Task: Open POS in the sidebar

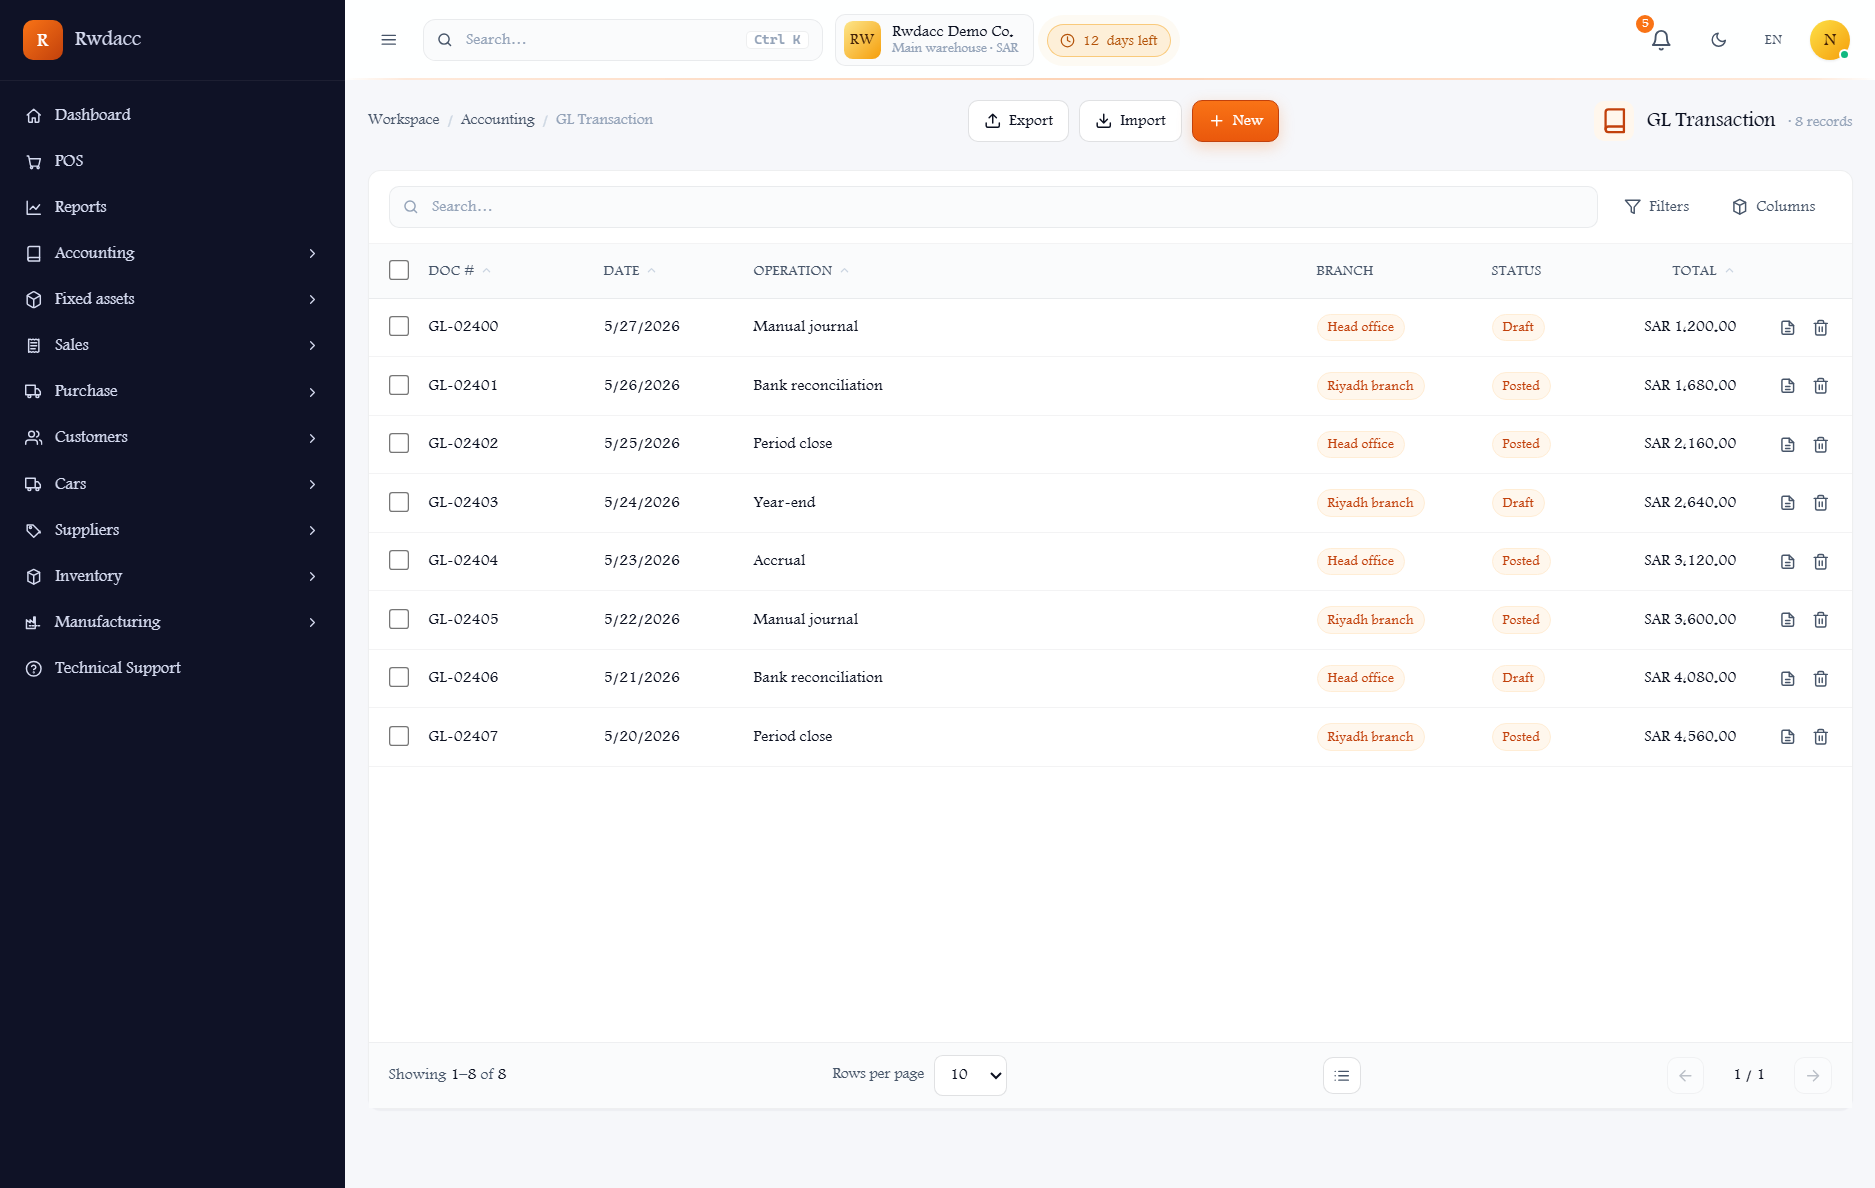Action: click(172, 161)
